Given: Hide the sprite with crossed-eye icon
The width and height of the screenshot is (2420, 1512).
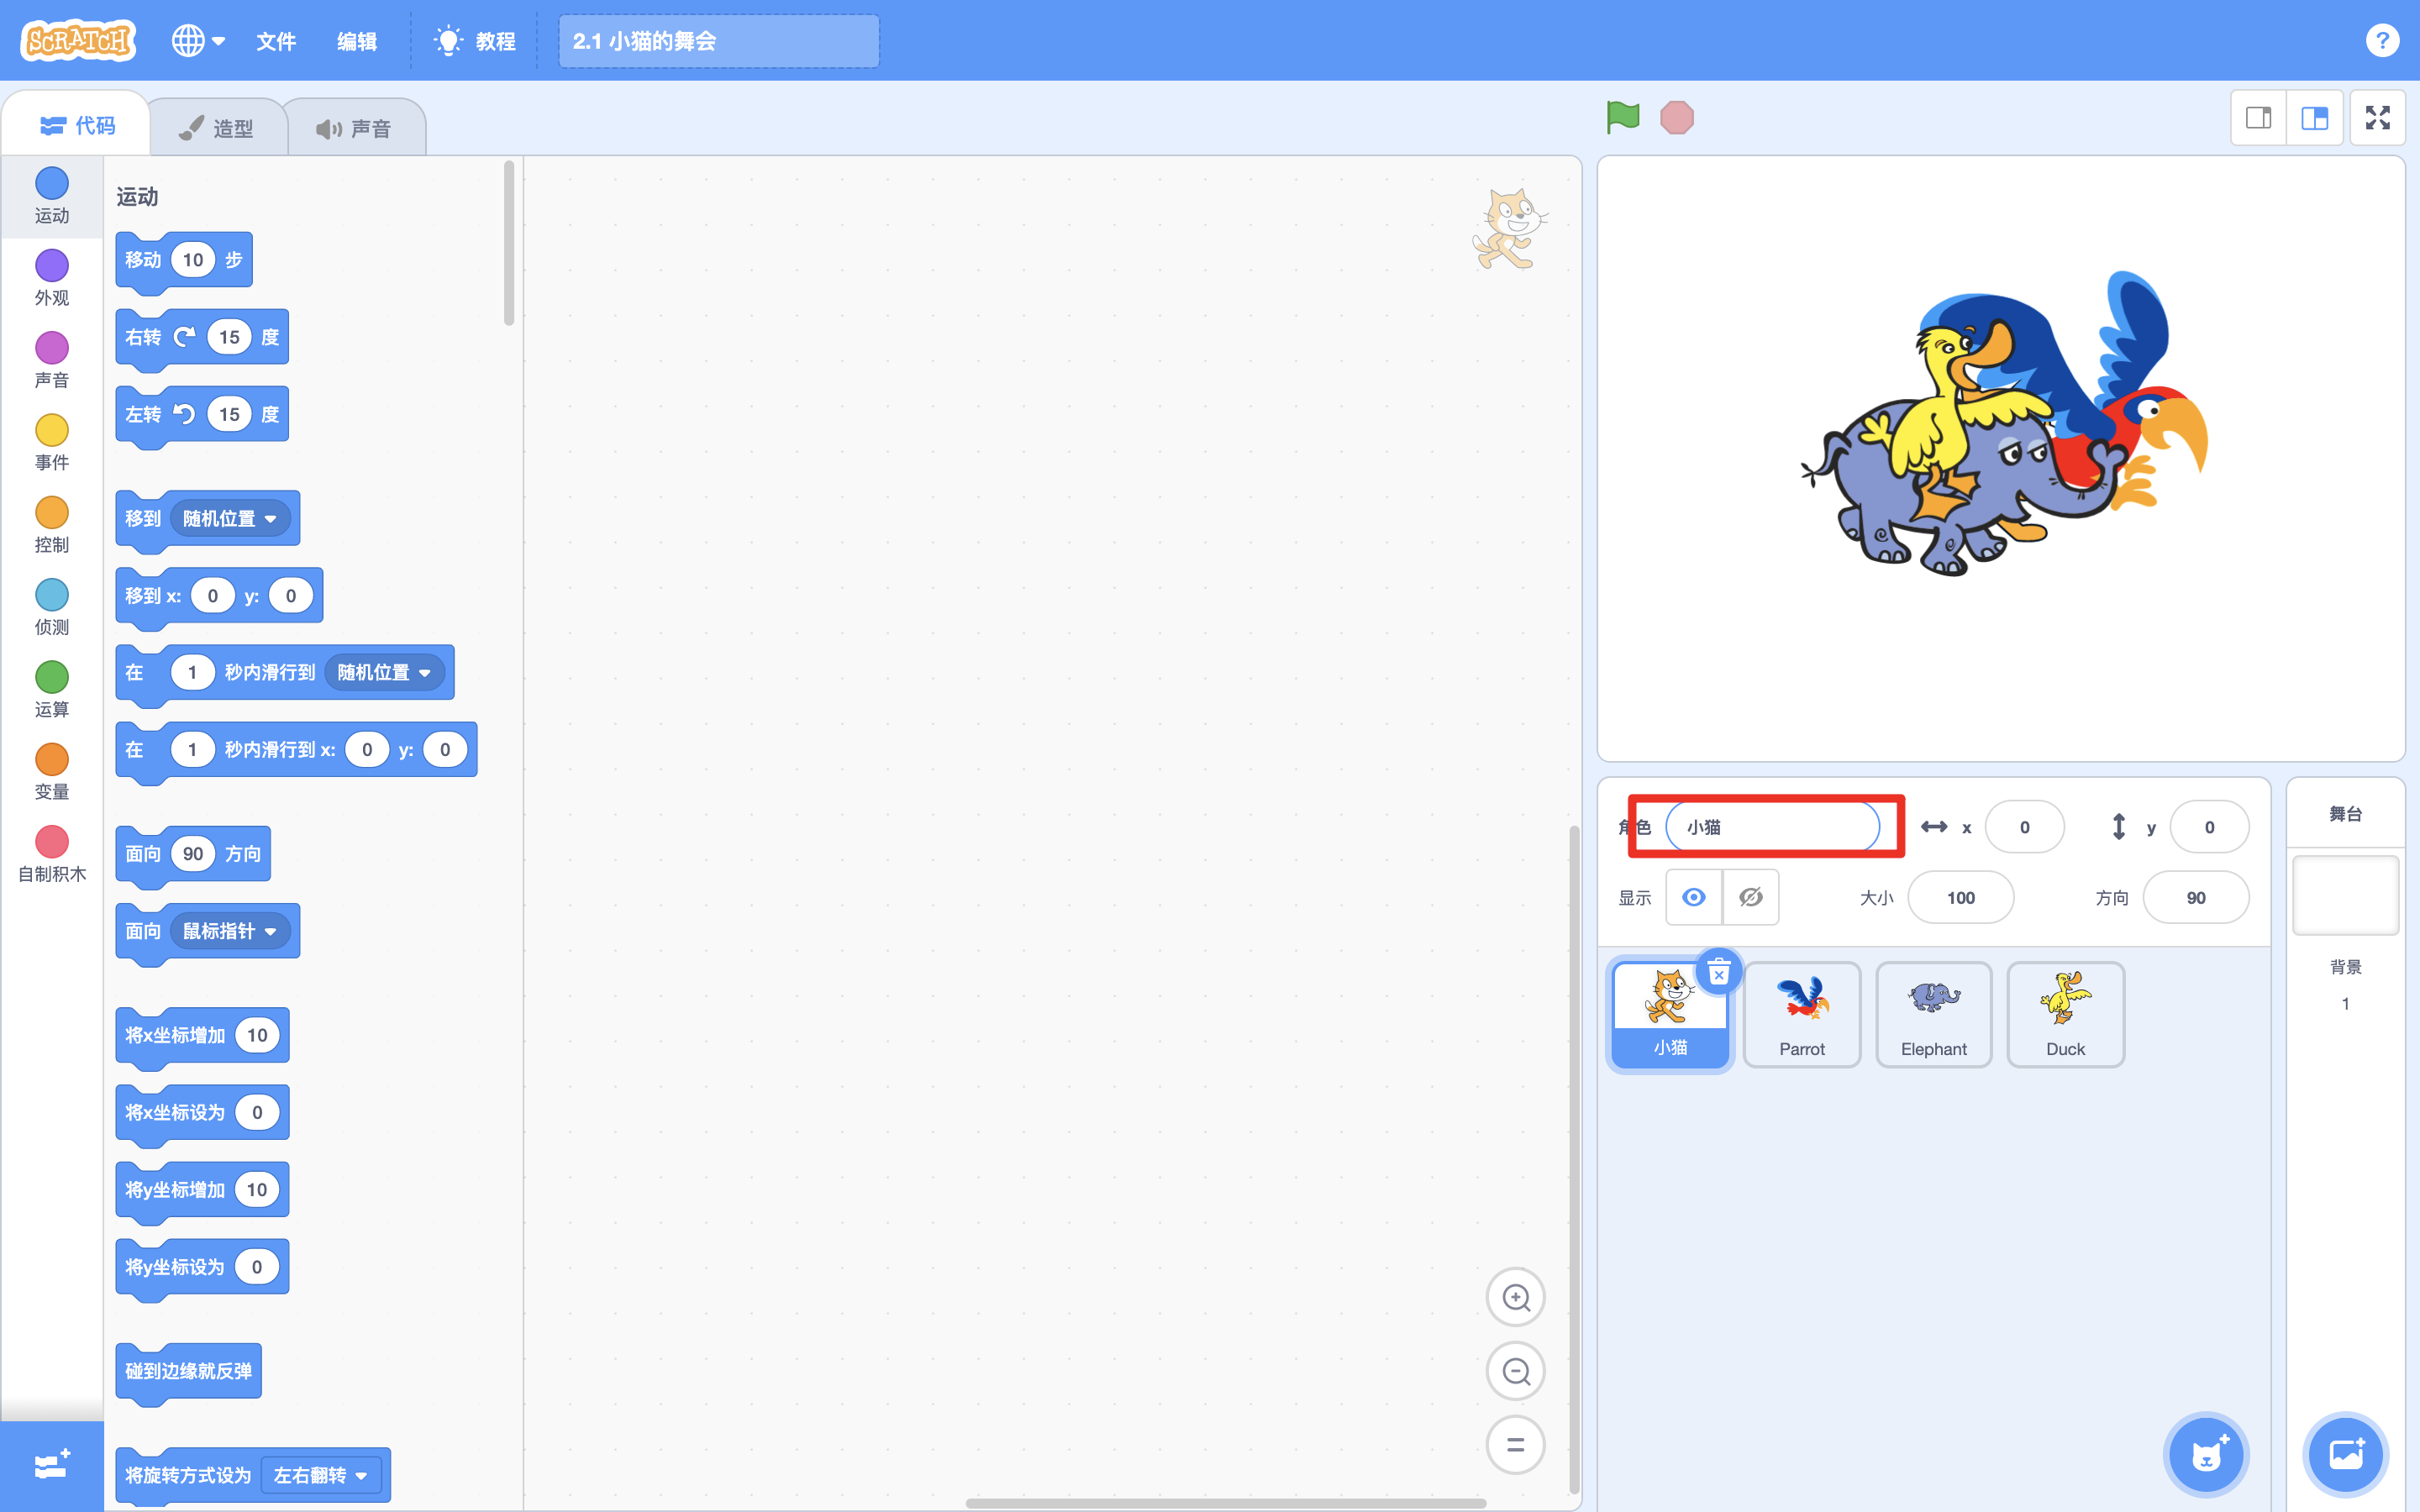Looking at the screenshot, I should pyautogui.click(x=1750, y=897).
